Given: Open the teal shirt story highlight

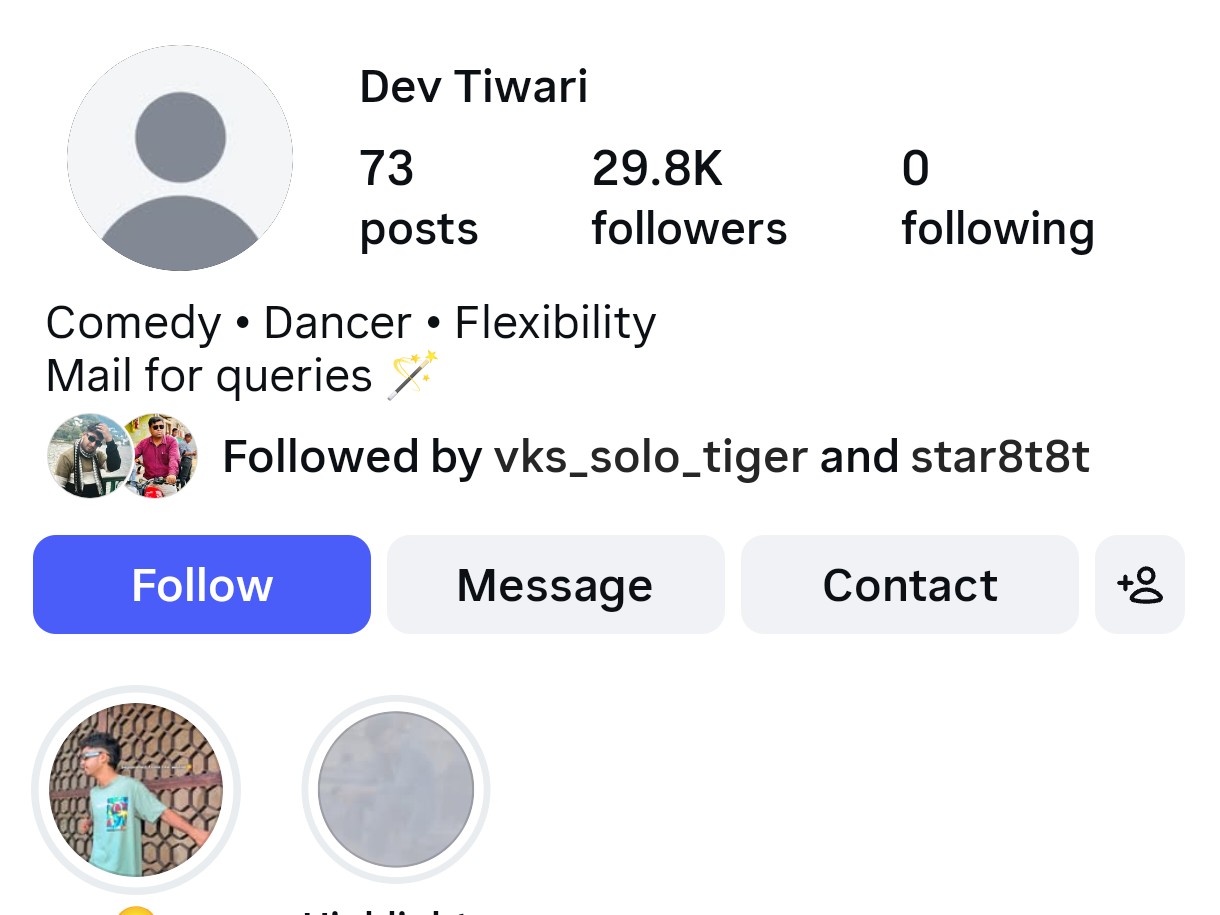Looking at the screenshot, I should [x=136, y=790].
